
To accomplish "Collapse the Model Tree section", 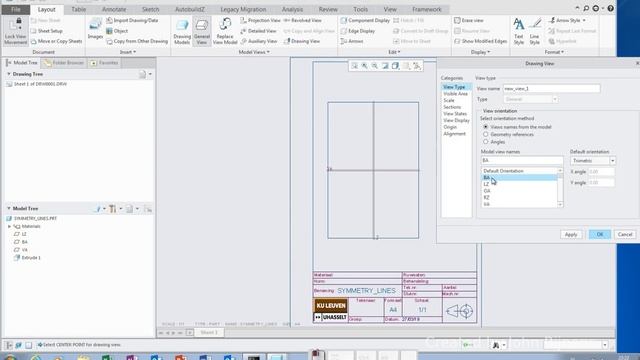I will pyautogui.click(x=9, y=209).
